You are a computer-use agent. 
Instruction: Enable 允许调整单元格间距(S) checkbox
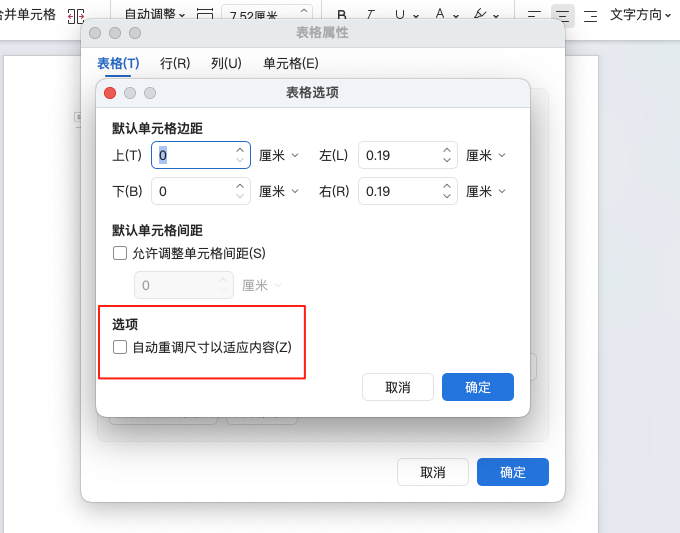tap(120, 253)
